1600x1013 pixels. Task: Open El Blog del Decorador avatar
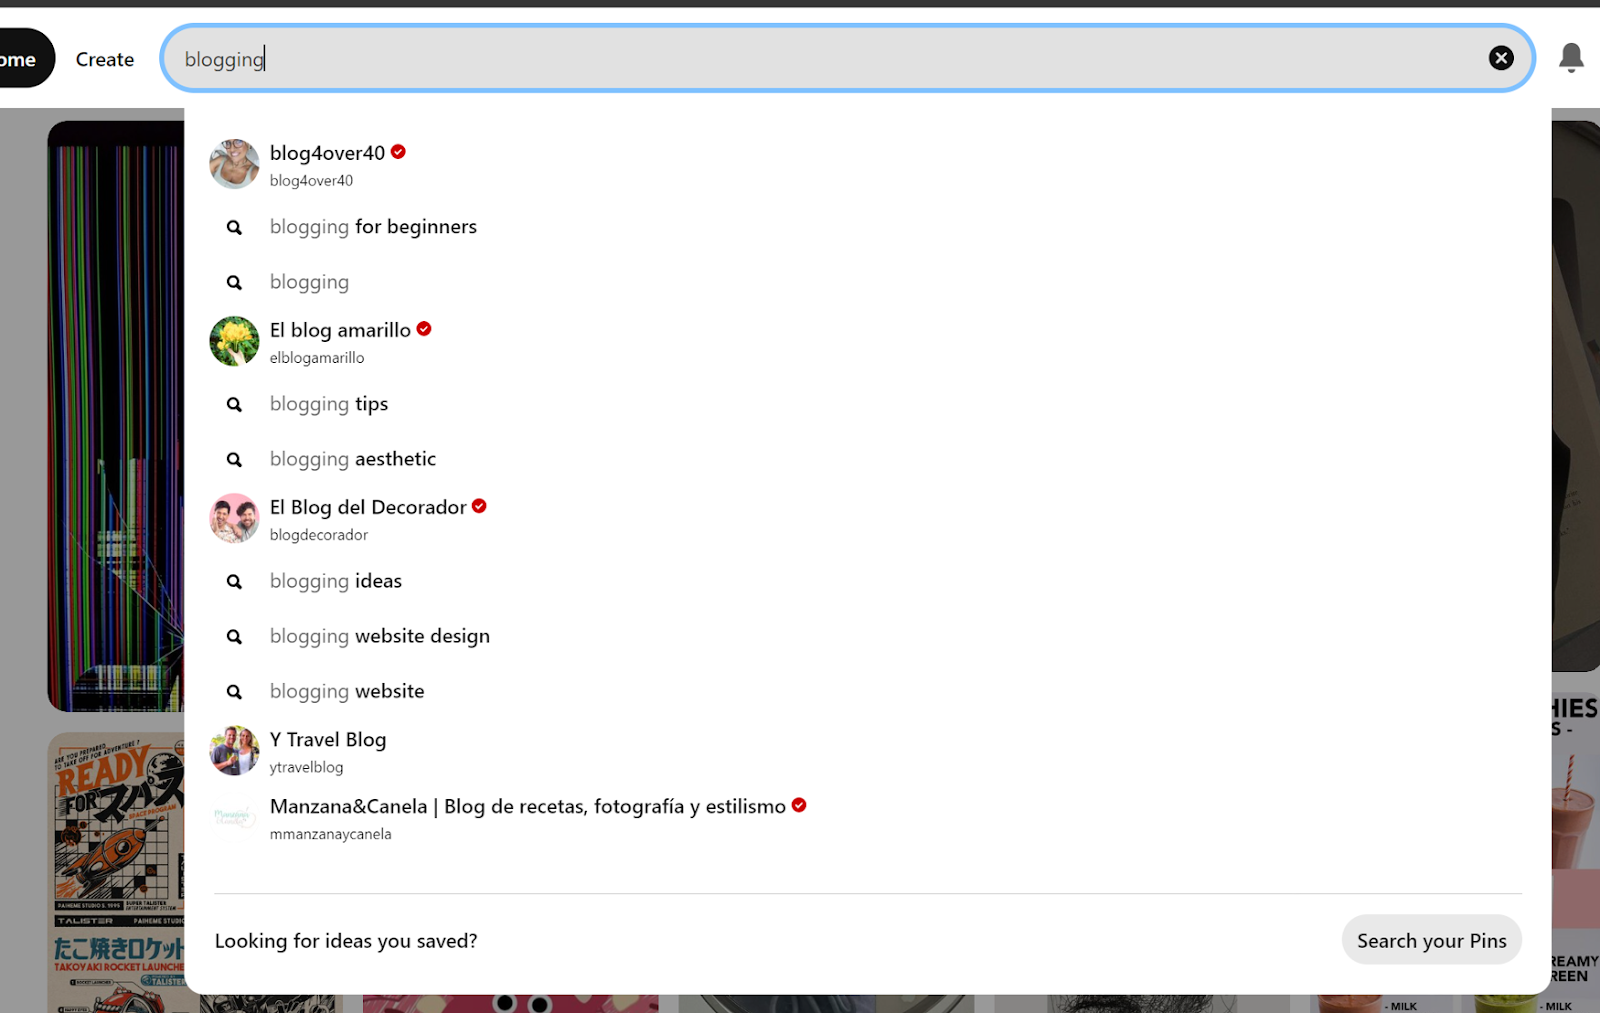click(x=234, y=518)
